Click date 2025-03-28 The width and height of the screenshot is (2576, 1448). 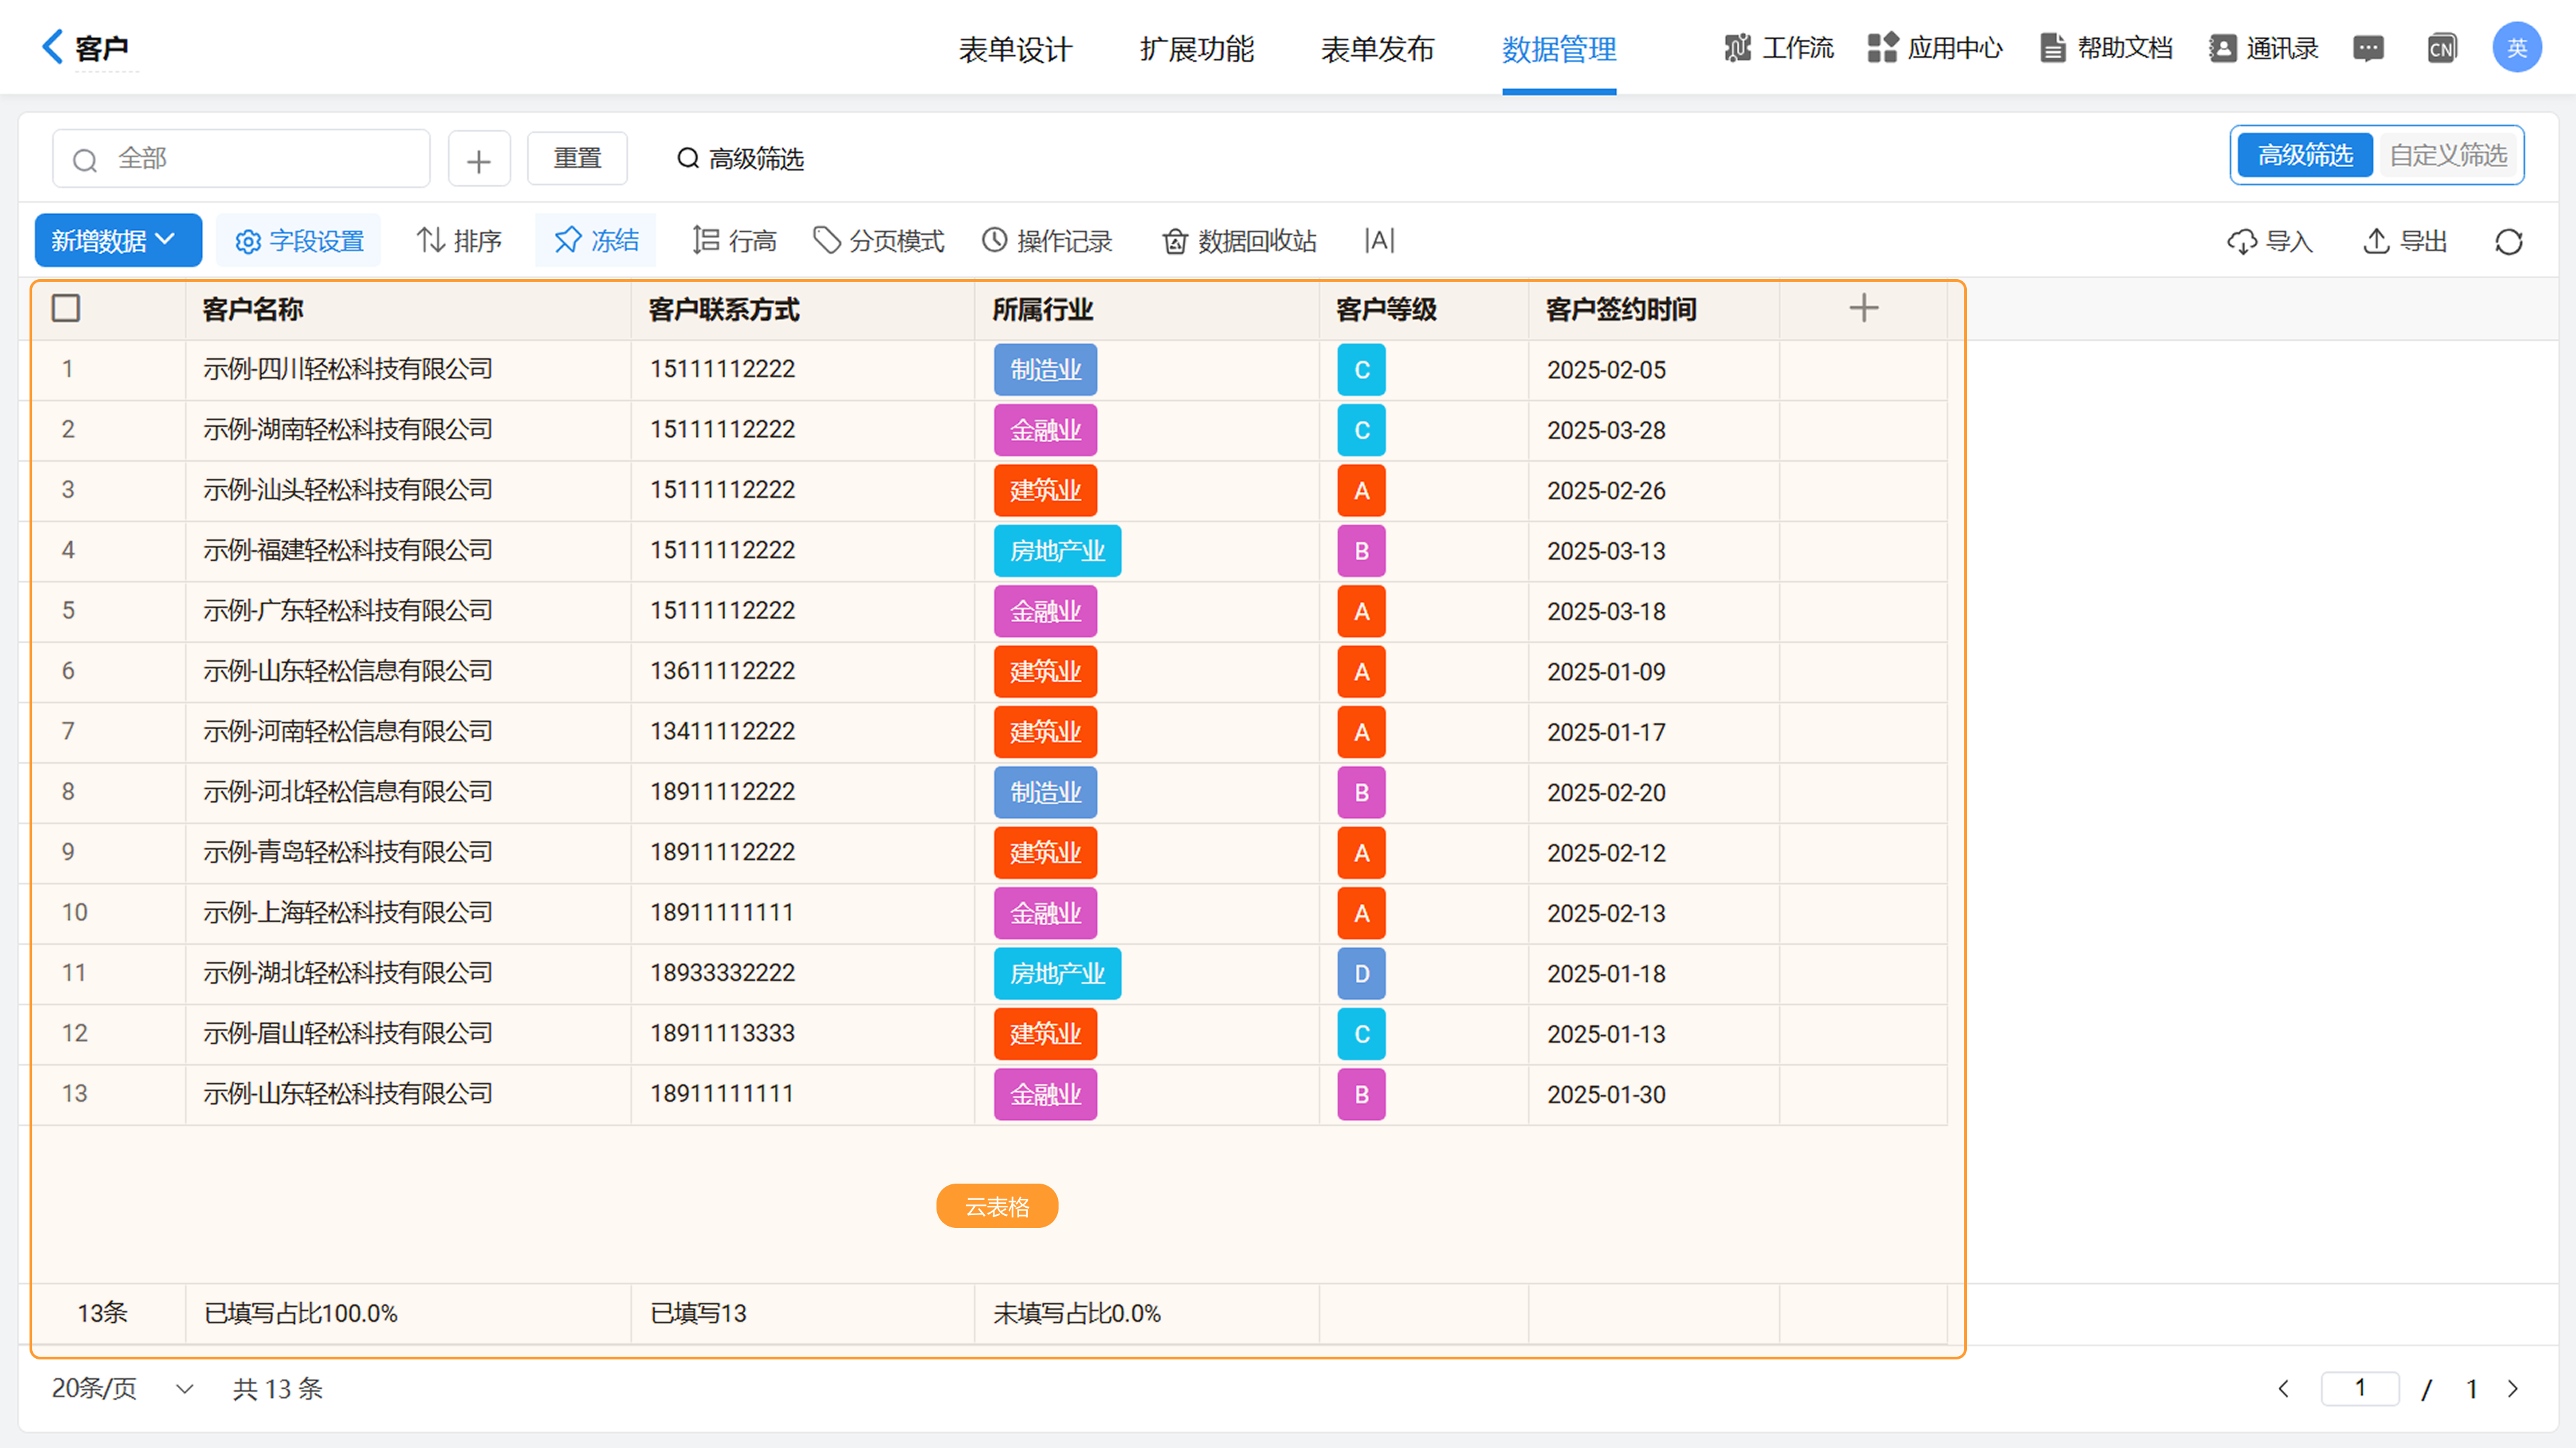coord(1606,430)
